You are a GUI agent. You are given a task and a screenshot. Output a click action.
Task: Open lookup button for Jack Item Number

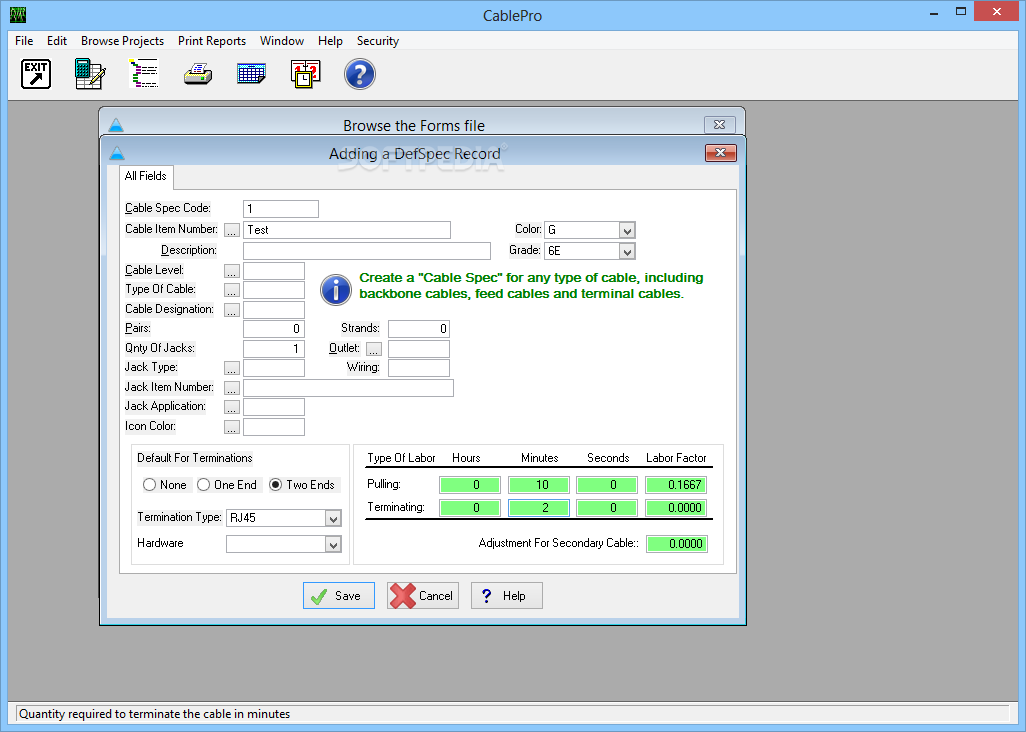[232, 389]
